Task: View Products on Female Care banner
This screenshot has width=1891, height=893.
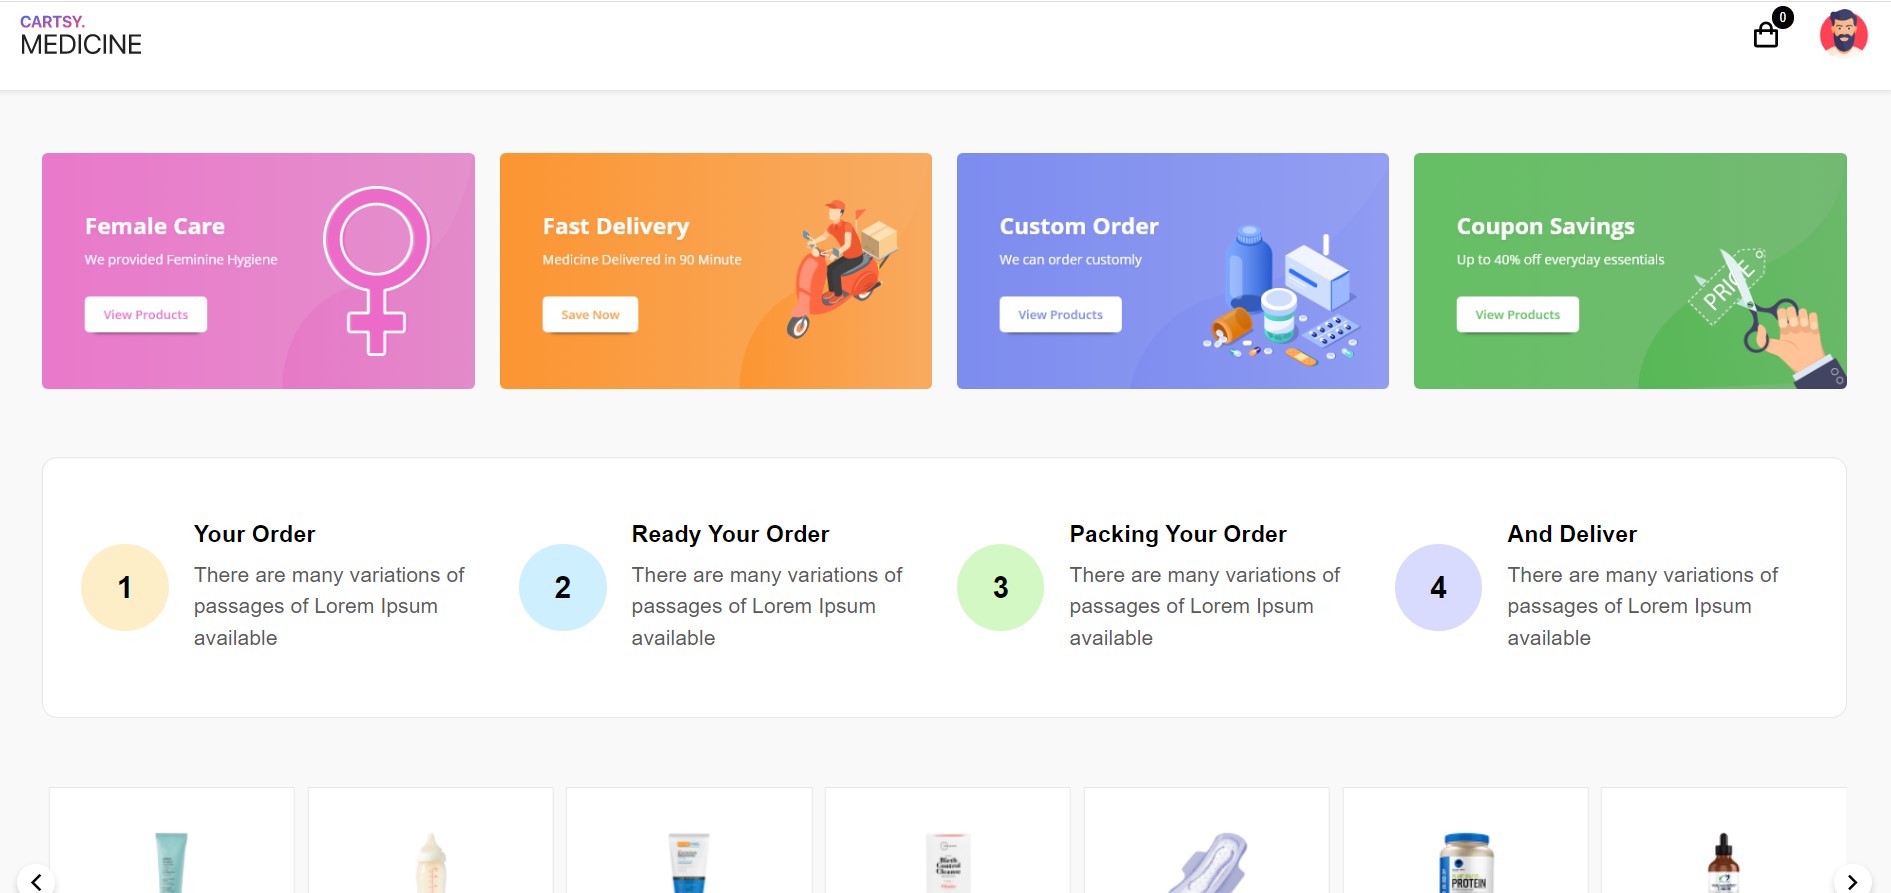Action: 146,314
